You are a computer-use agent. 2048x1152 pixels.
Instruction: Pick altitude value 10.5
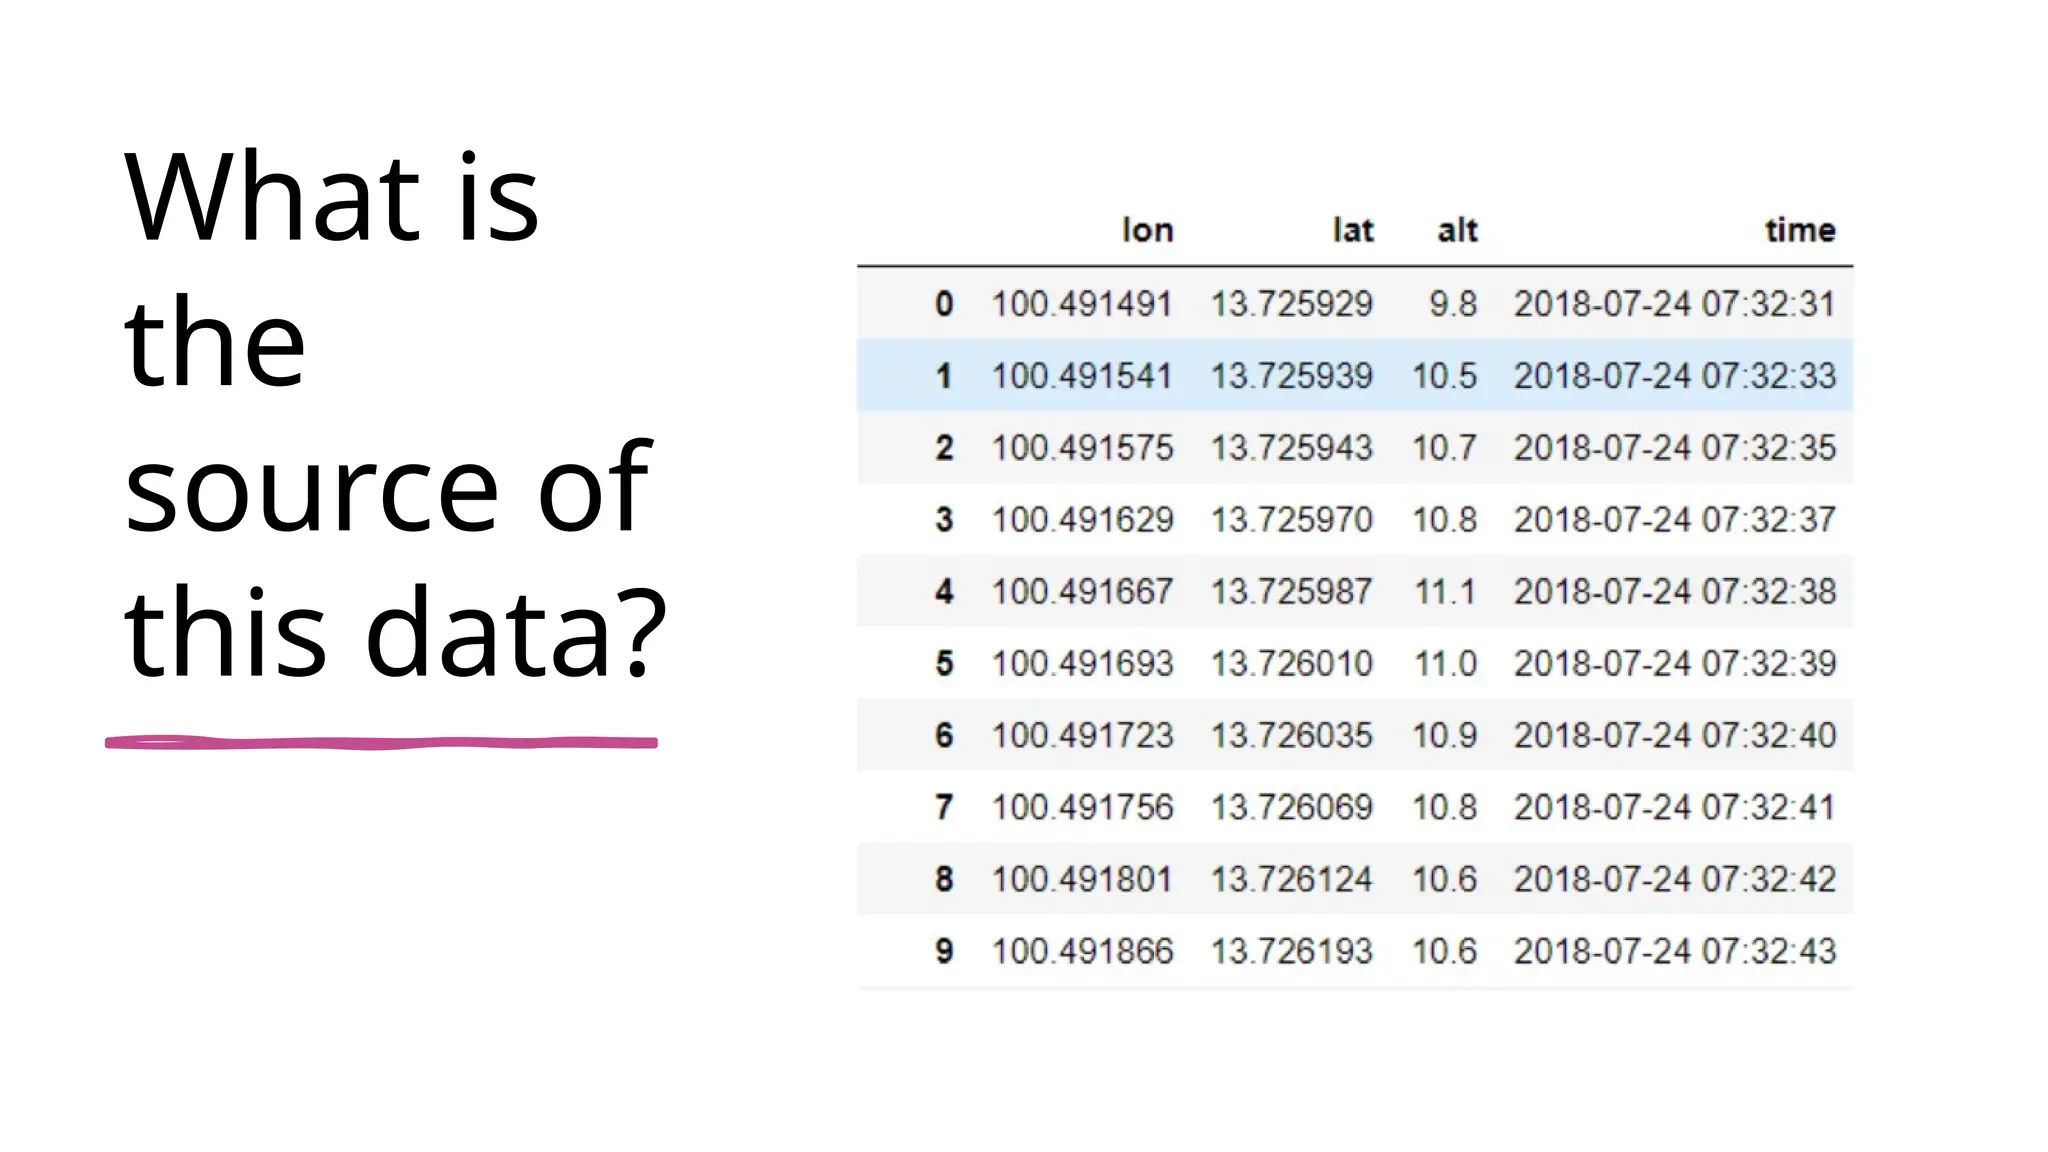click(x=1445, y=375)
